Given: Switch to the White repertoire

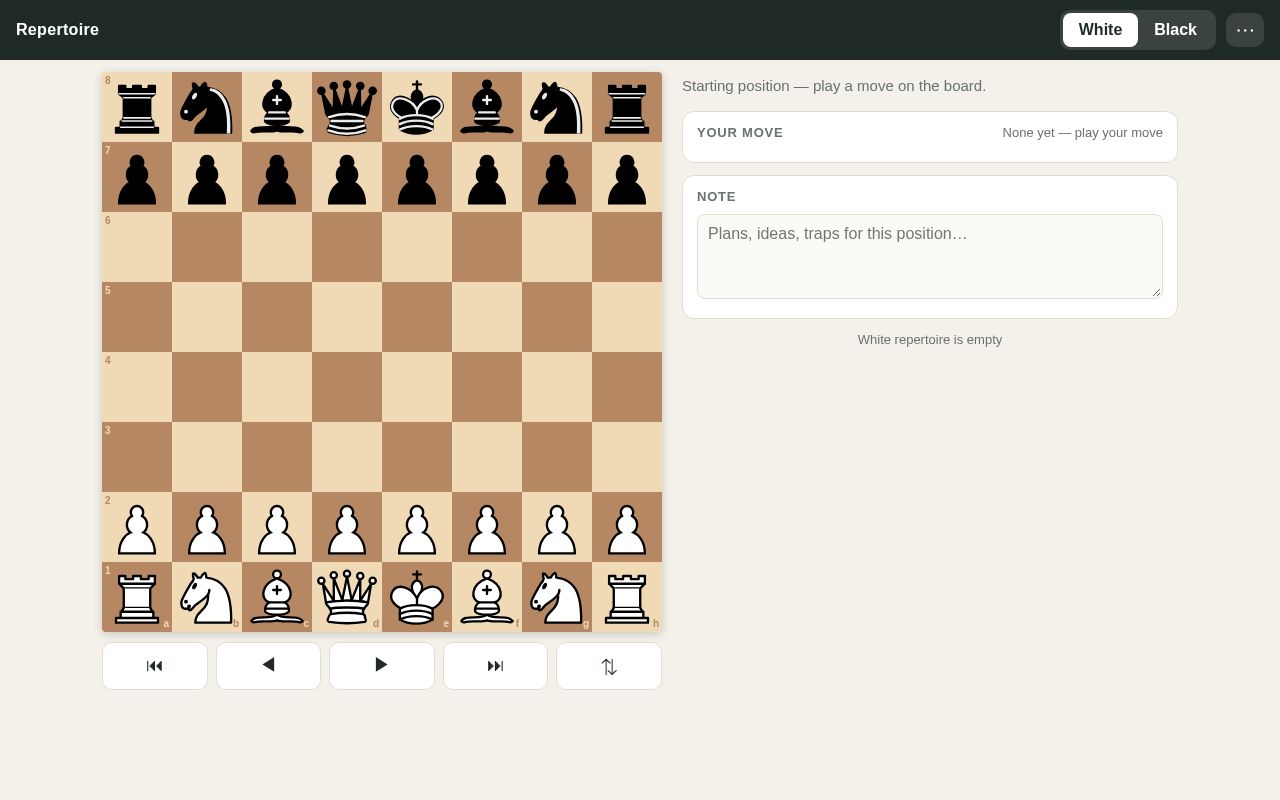Looking at the screenshot, I should (x=1100, y=30).
